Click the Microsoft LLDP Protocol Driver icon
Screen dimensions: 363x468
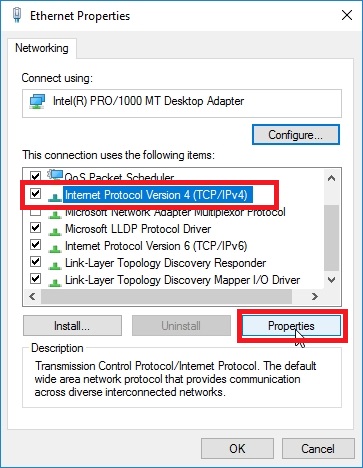(55, 231)
